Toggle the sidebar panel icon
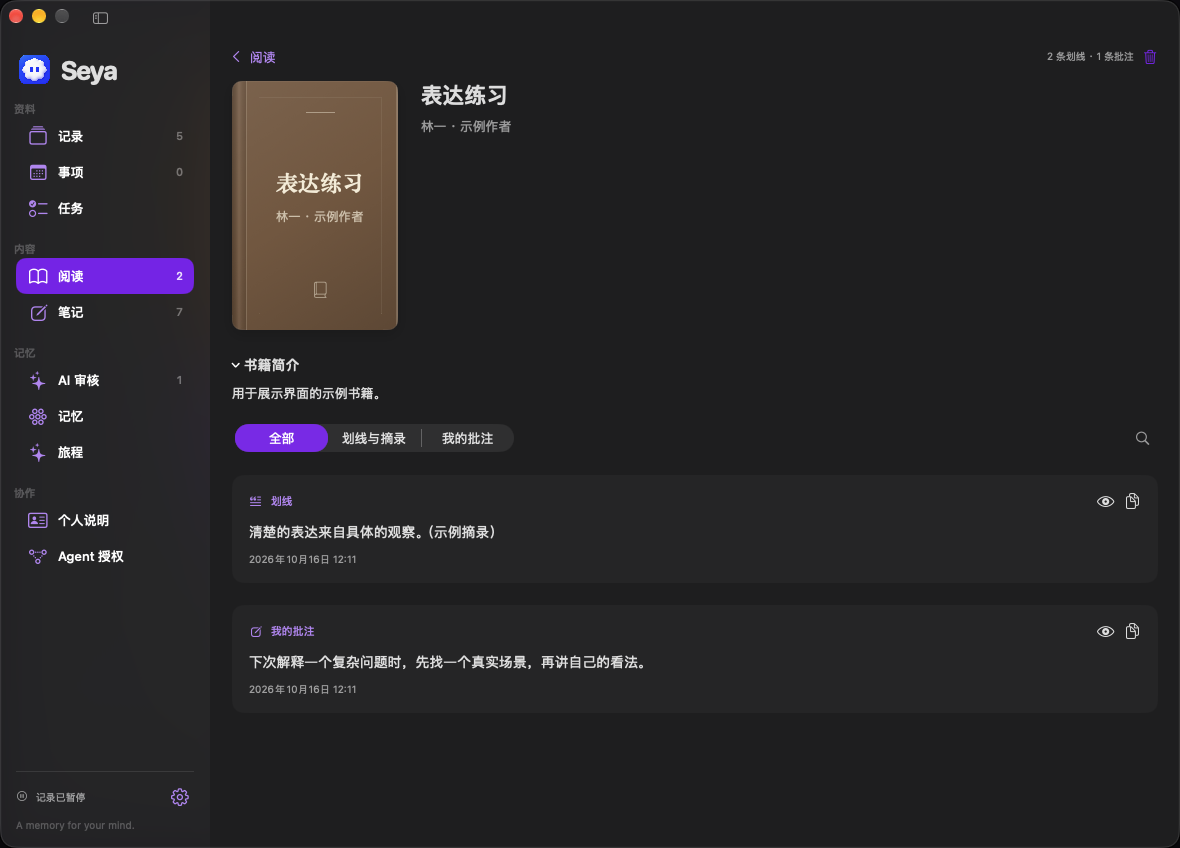This screenshot has width=1180, height=848. coord(100,18)
